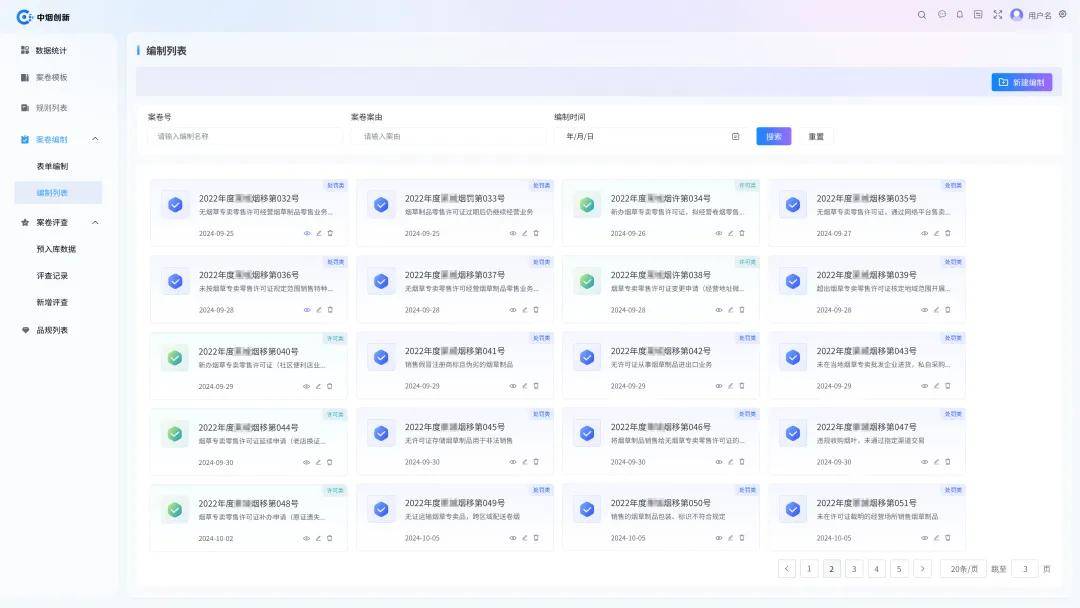The image size is (1080, 608).
Task: Open the notification bell in header
Action: point(960,15)
